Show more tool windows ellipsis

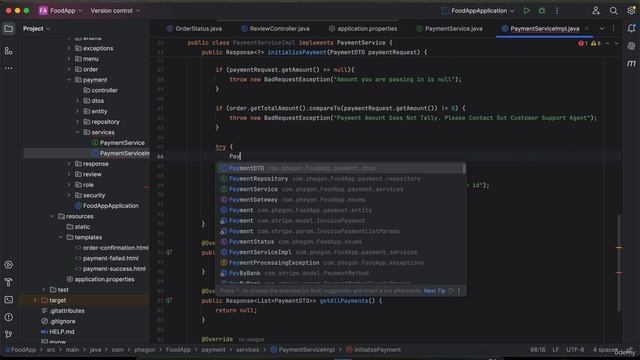(9, 68)
